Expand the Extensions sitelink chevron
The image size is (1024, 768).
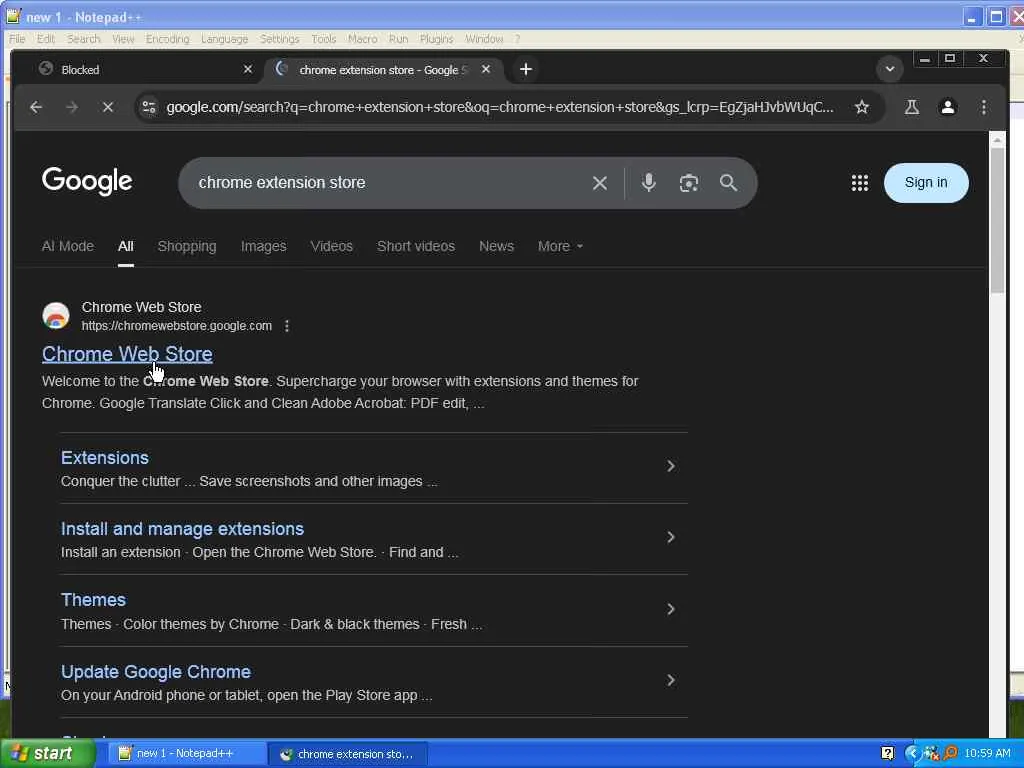[x=671, y=466]
